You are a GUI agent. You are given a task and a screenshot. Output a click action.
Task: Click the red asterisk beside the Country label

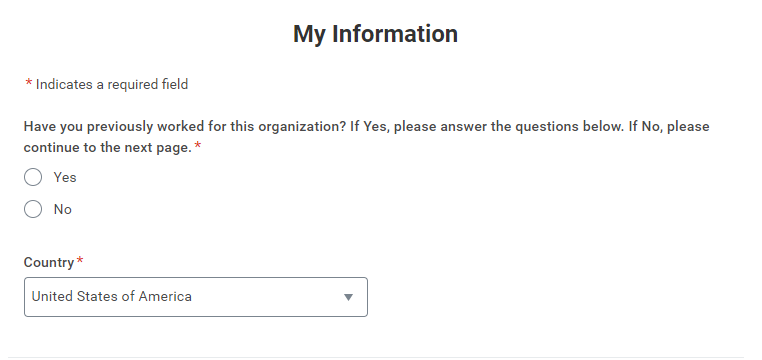tap(80, 261)
